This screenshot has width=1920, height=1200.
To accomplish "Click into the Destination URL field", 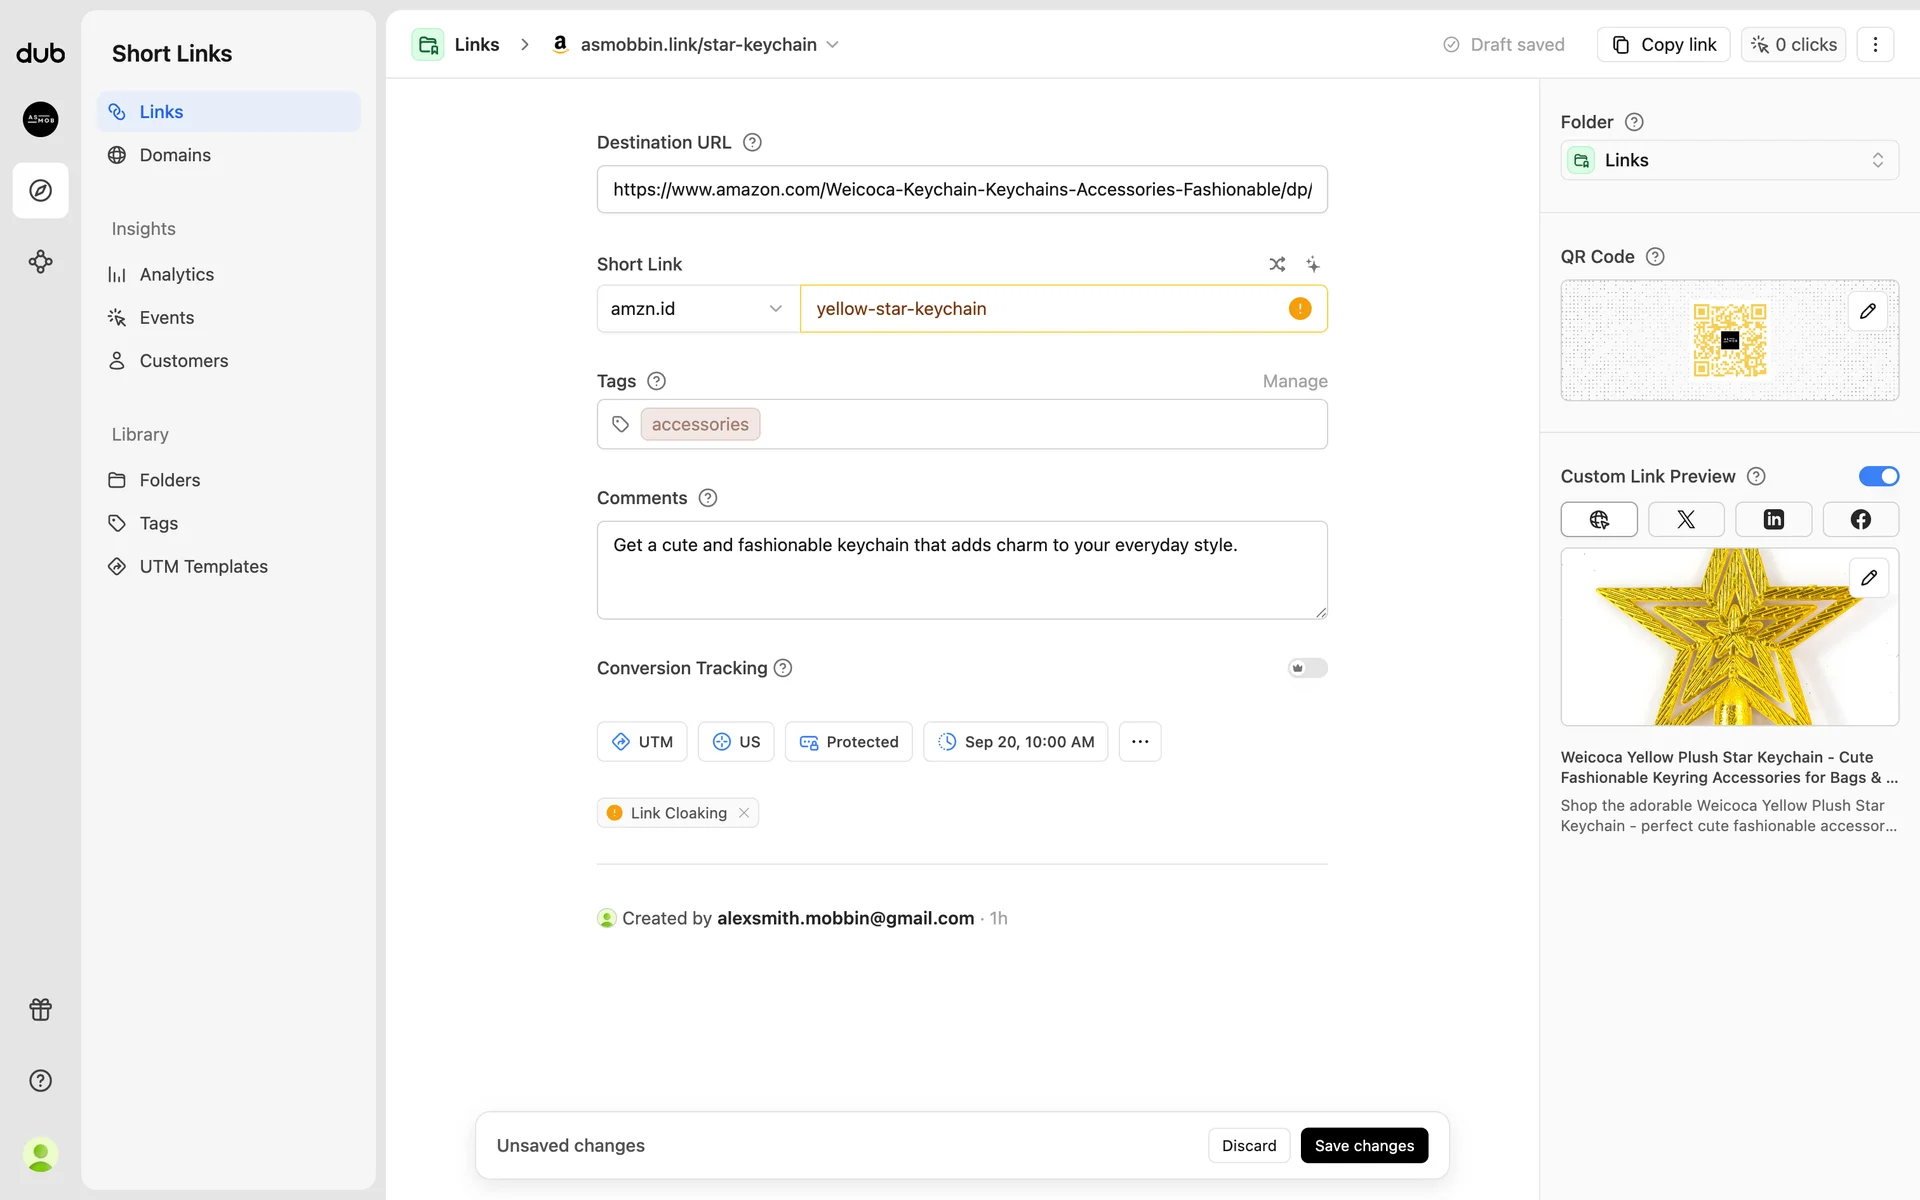I will [x=961, y=190].
